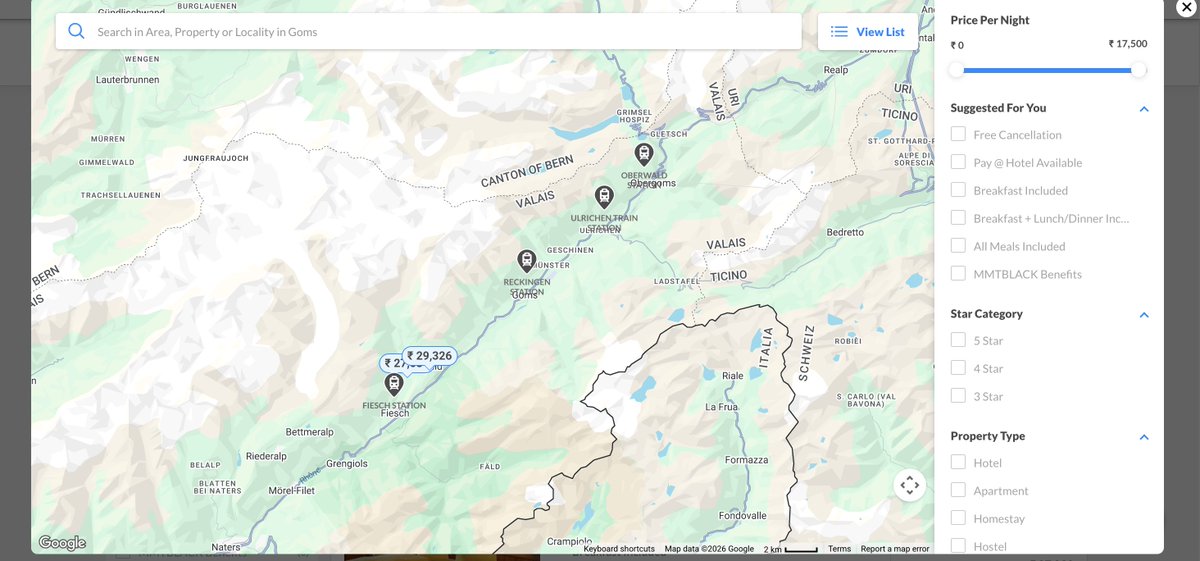Click the search magnifier icon
The image size is (1200, 561).
pyautogui.click(x=76, y=31)
